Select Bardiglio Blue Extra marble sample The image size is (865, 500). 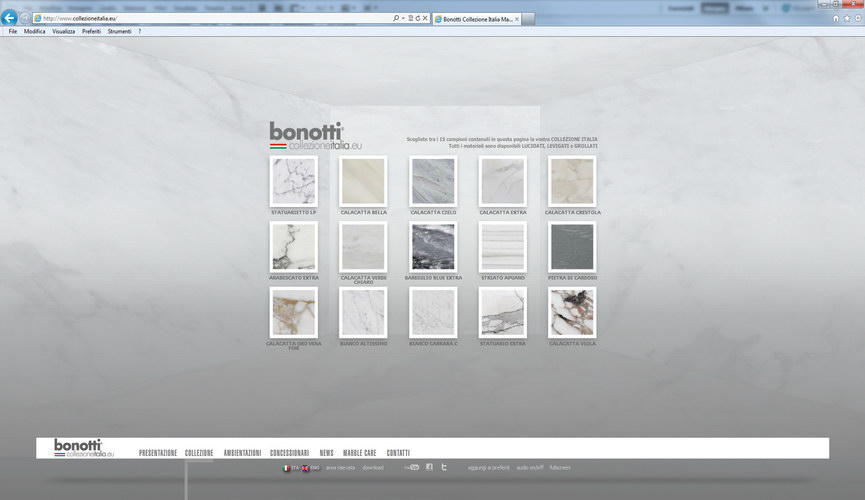pyautogui.click(x=433, y=247)
